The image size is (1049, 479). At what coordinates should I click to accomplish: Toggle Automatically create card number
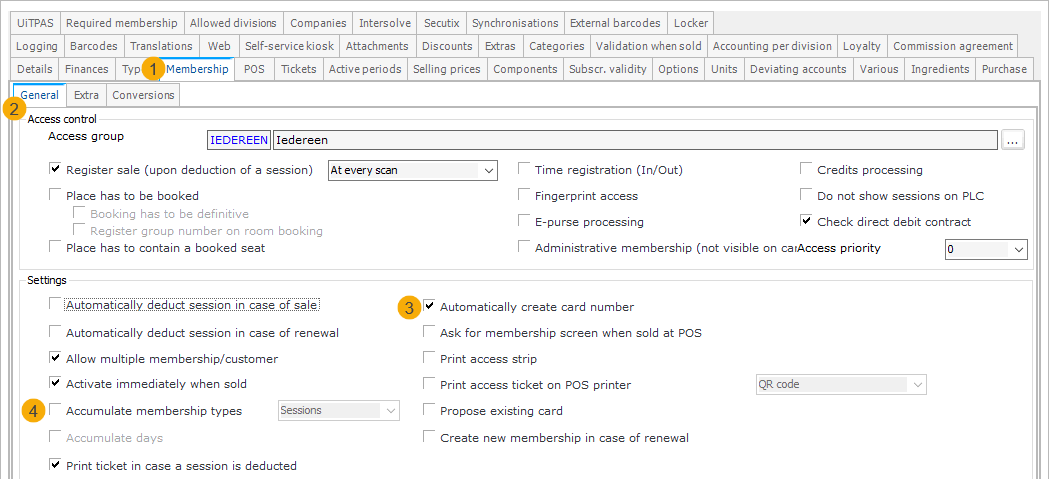[430, 307]
